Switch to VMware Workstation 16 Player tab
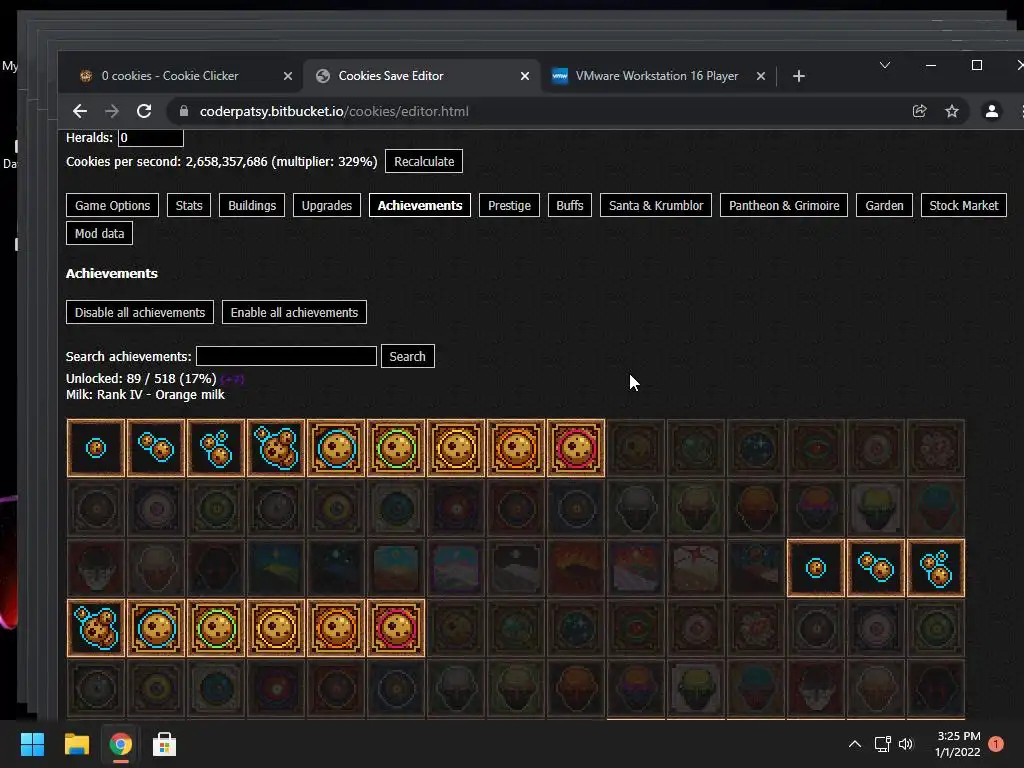1024x768 pixels. (657, 76)
